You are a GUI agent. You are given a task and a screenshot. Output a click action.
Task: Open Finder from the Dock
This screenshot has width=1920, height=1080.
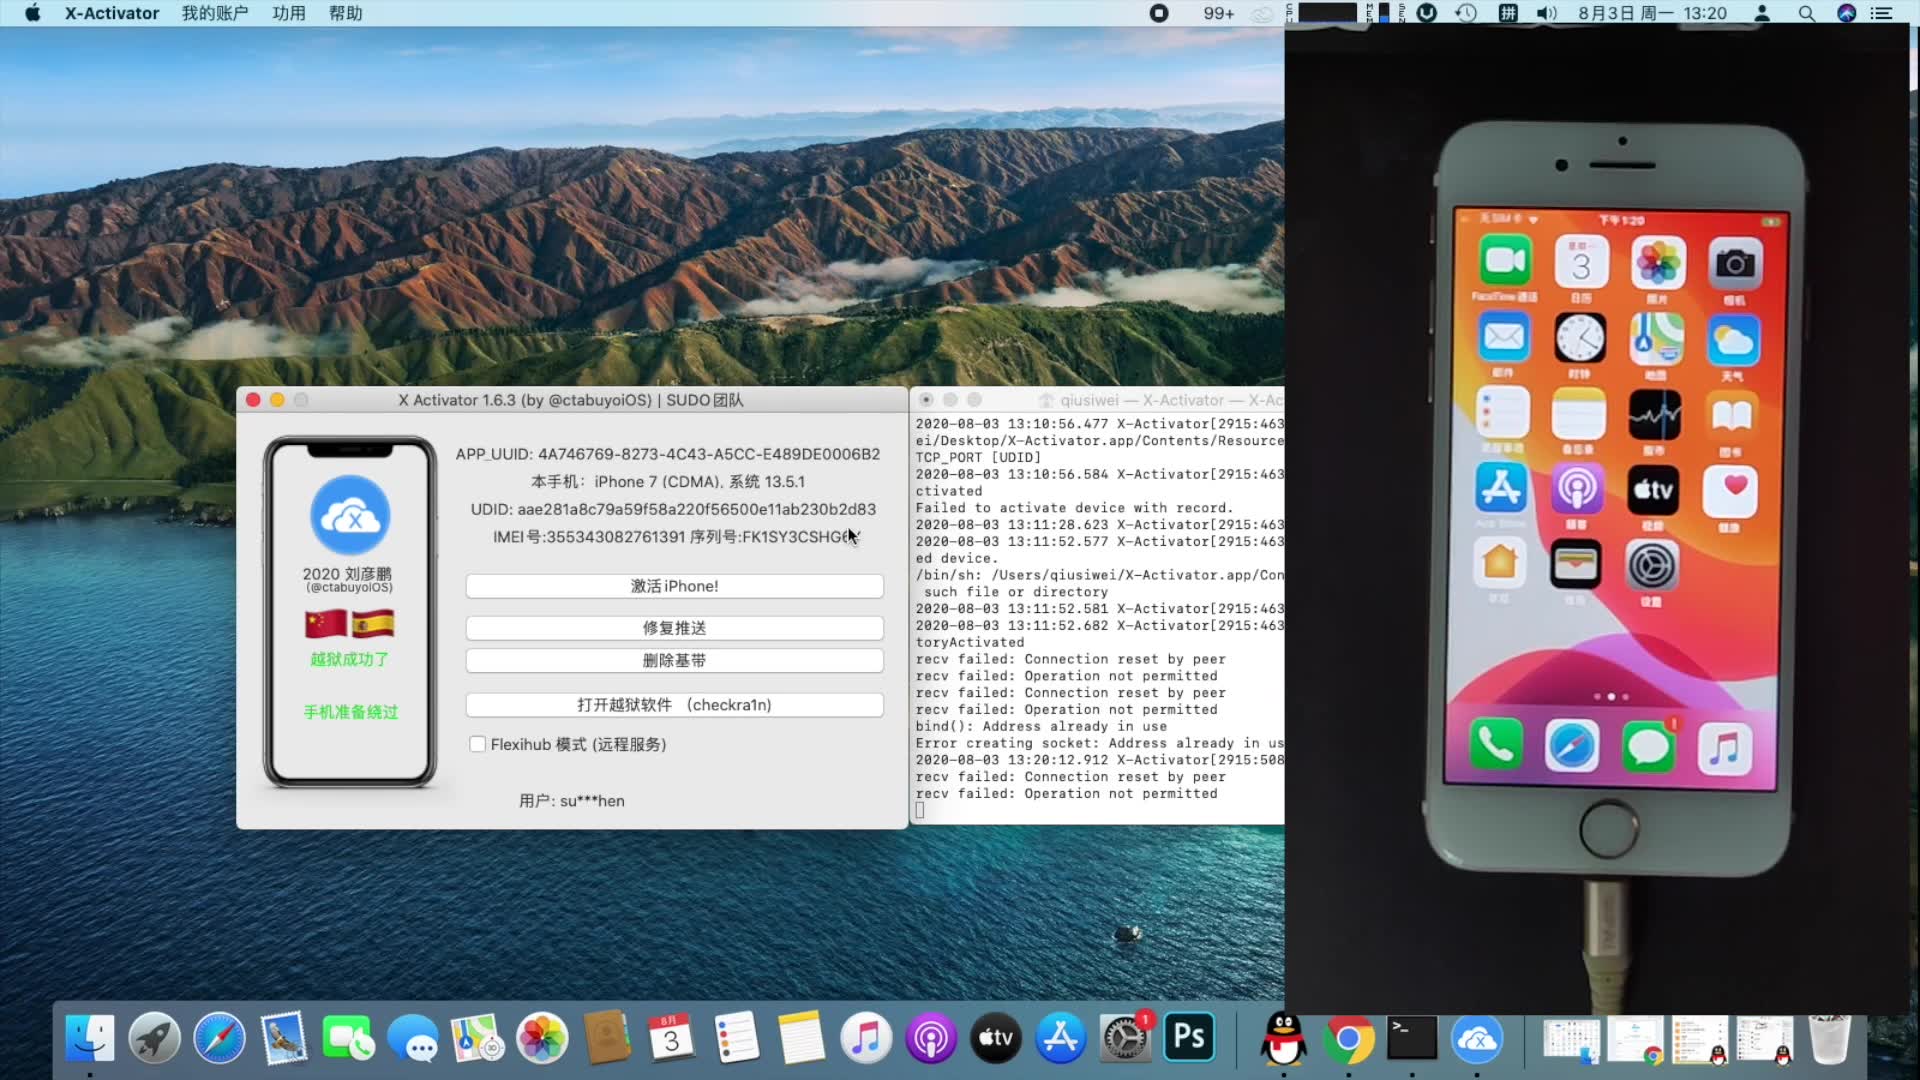click(x=90, y=1038)
